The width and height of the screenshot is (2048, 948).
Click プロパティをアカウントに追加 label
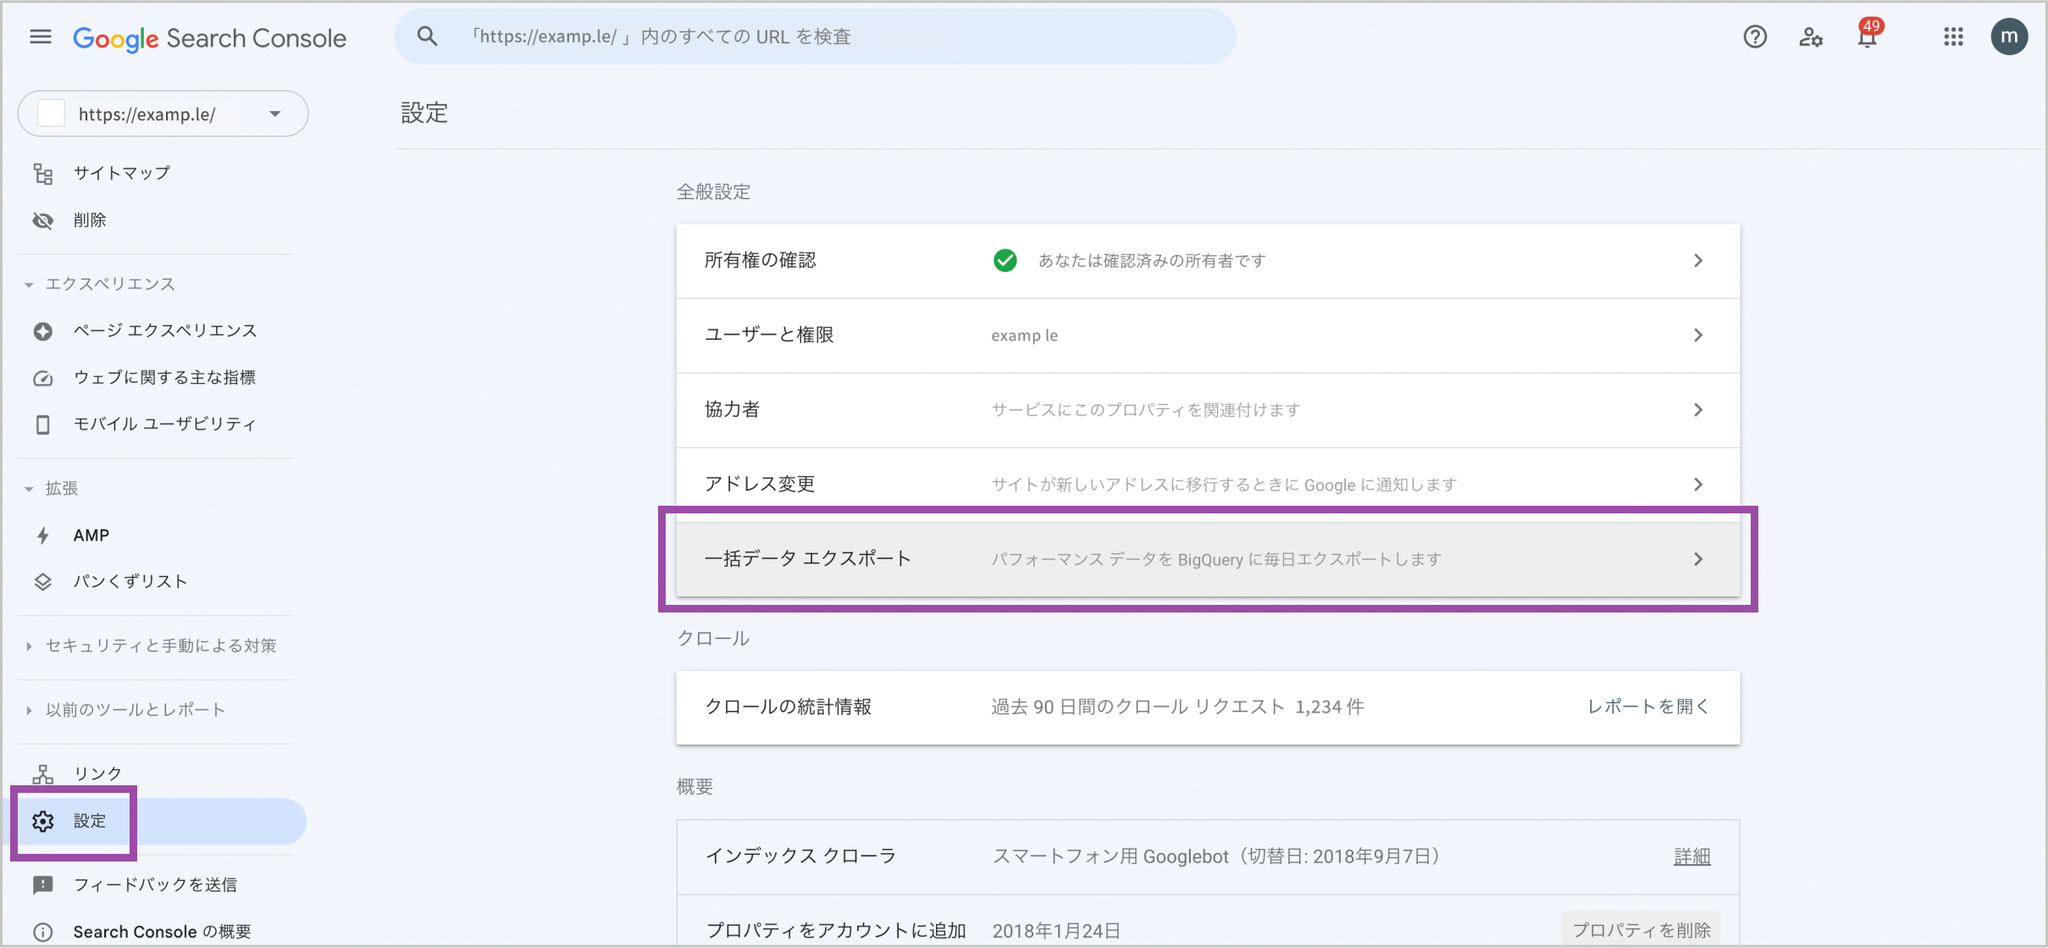coord(836,930)
